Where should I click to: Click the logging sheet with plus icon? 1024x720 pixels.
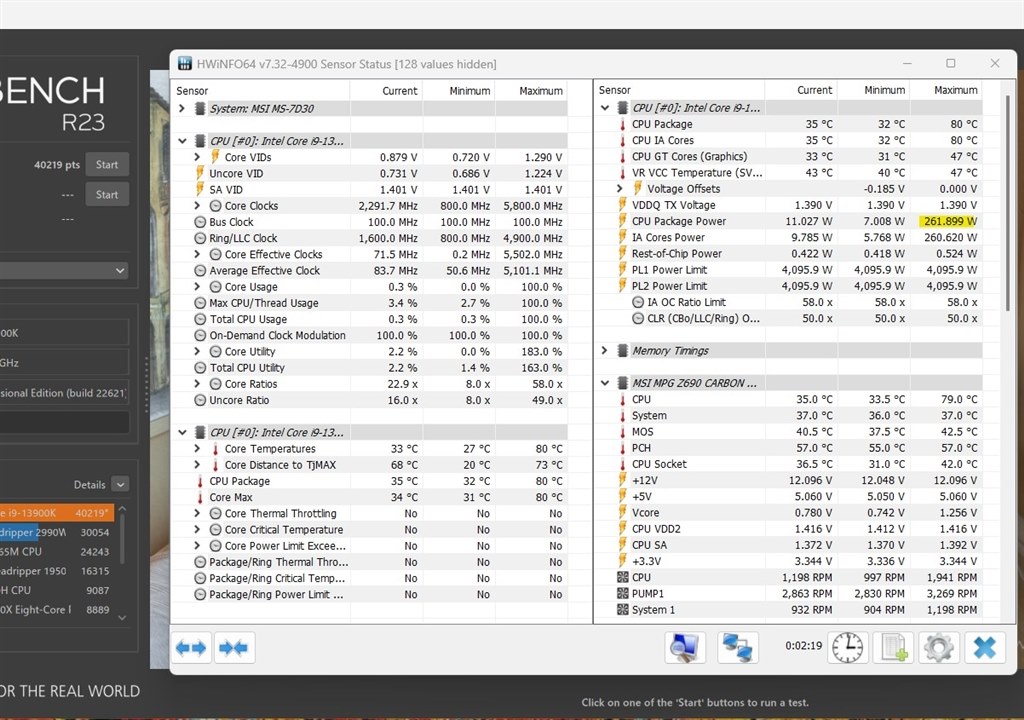(x=894, y=647)
